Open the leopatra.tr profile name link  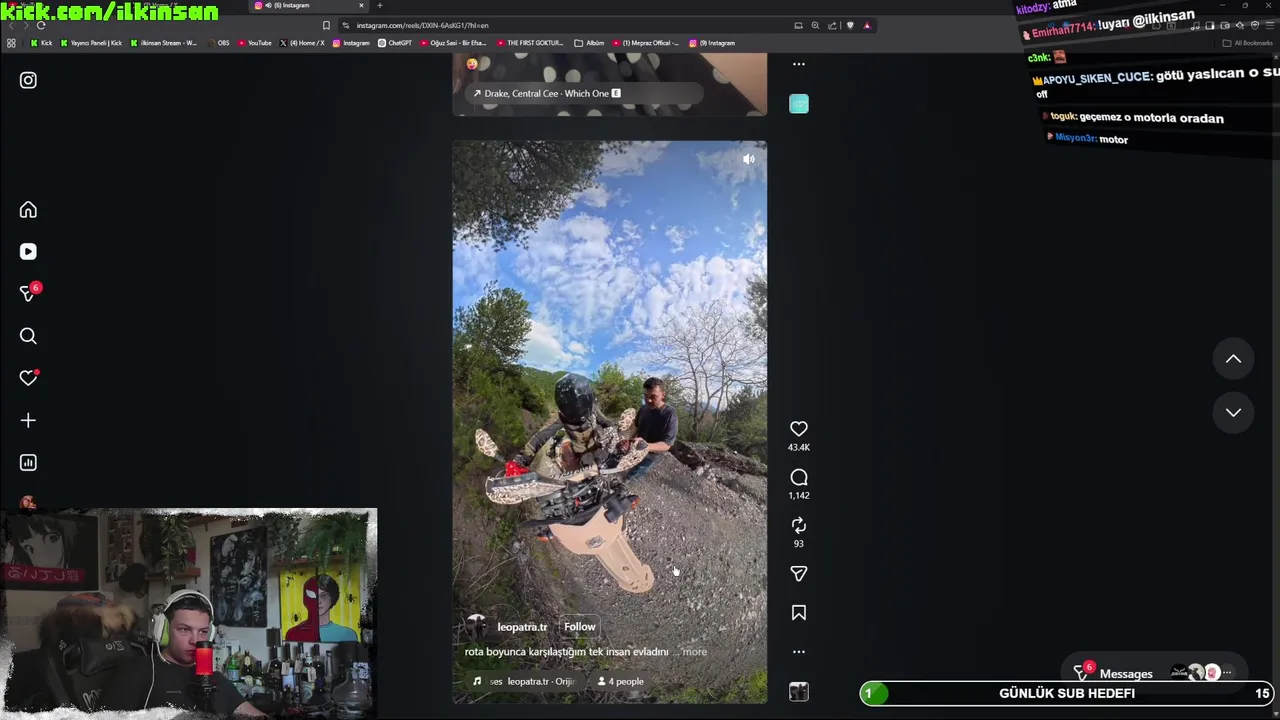[522, 627]
